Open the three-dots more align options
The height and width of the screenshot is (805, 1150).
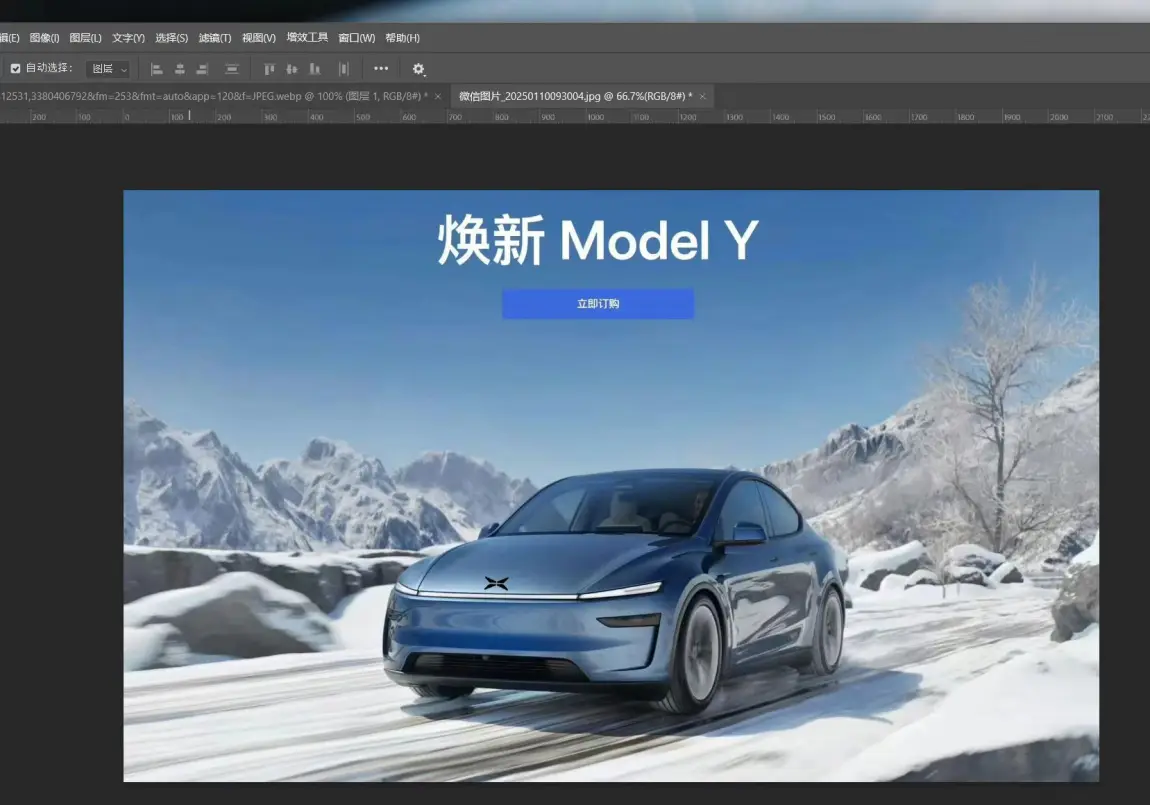coord(381,68)
